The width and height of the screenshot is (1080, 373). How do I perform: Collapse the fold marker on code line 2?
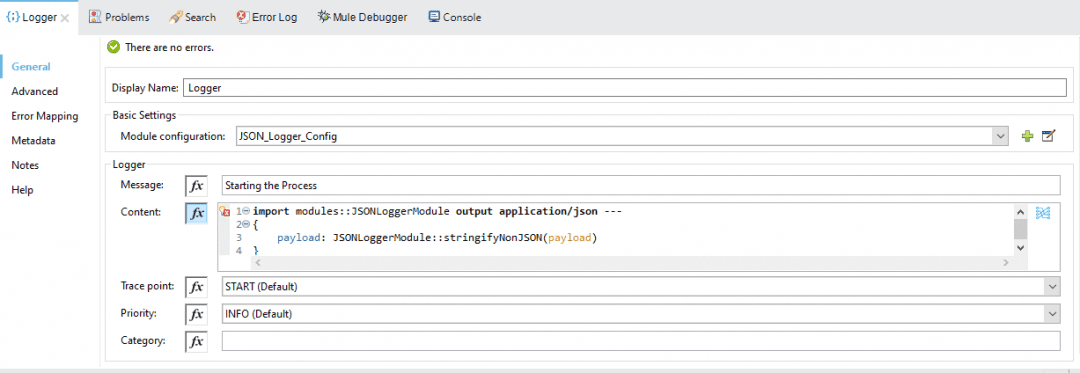click(x=245, y=224)
